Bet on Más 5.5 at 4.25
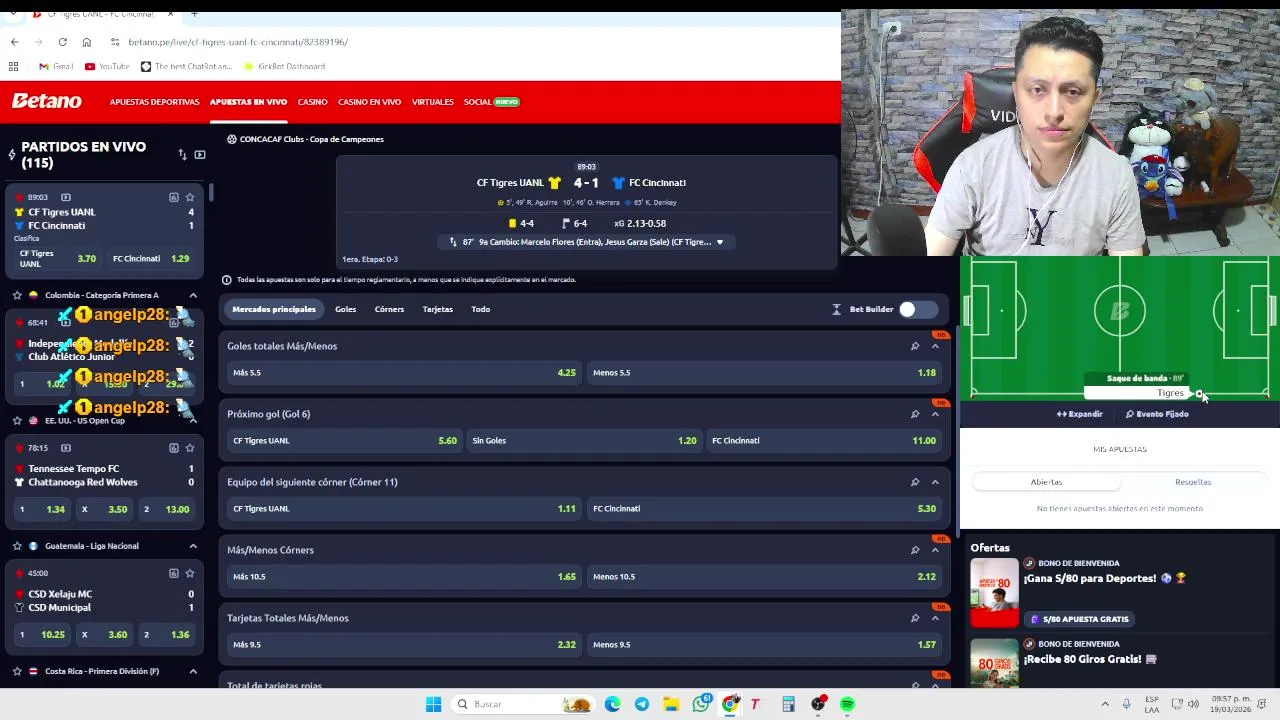1280x720 pixels. 404,373
